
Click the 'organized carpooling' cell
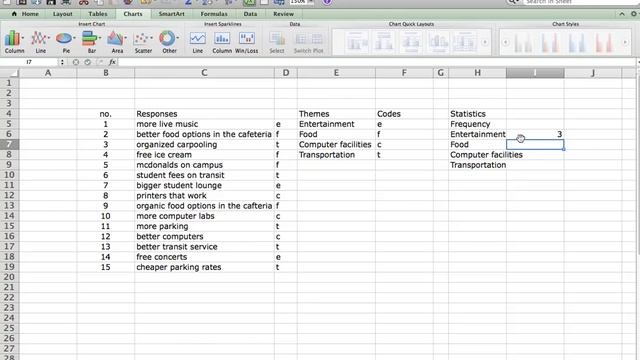(x=204, y=144)
